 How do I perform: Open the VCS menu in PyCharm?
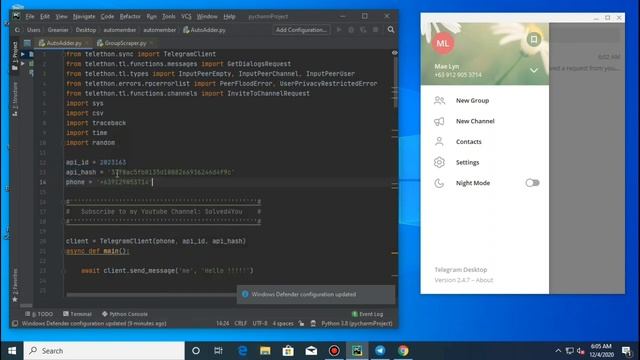[186, 17]
